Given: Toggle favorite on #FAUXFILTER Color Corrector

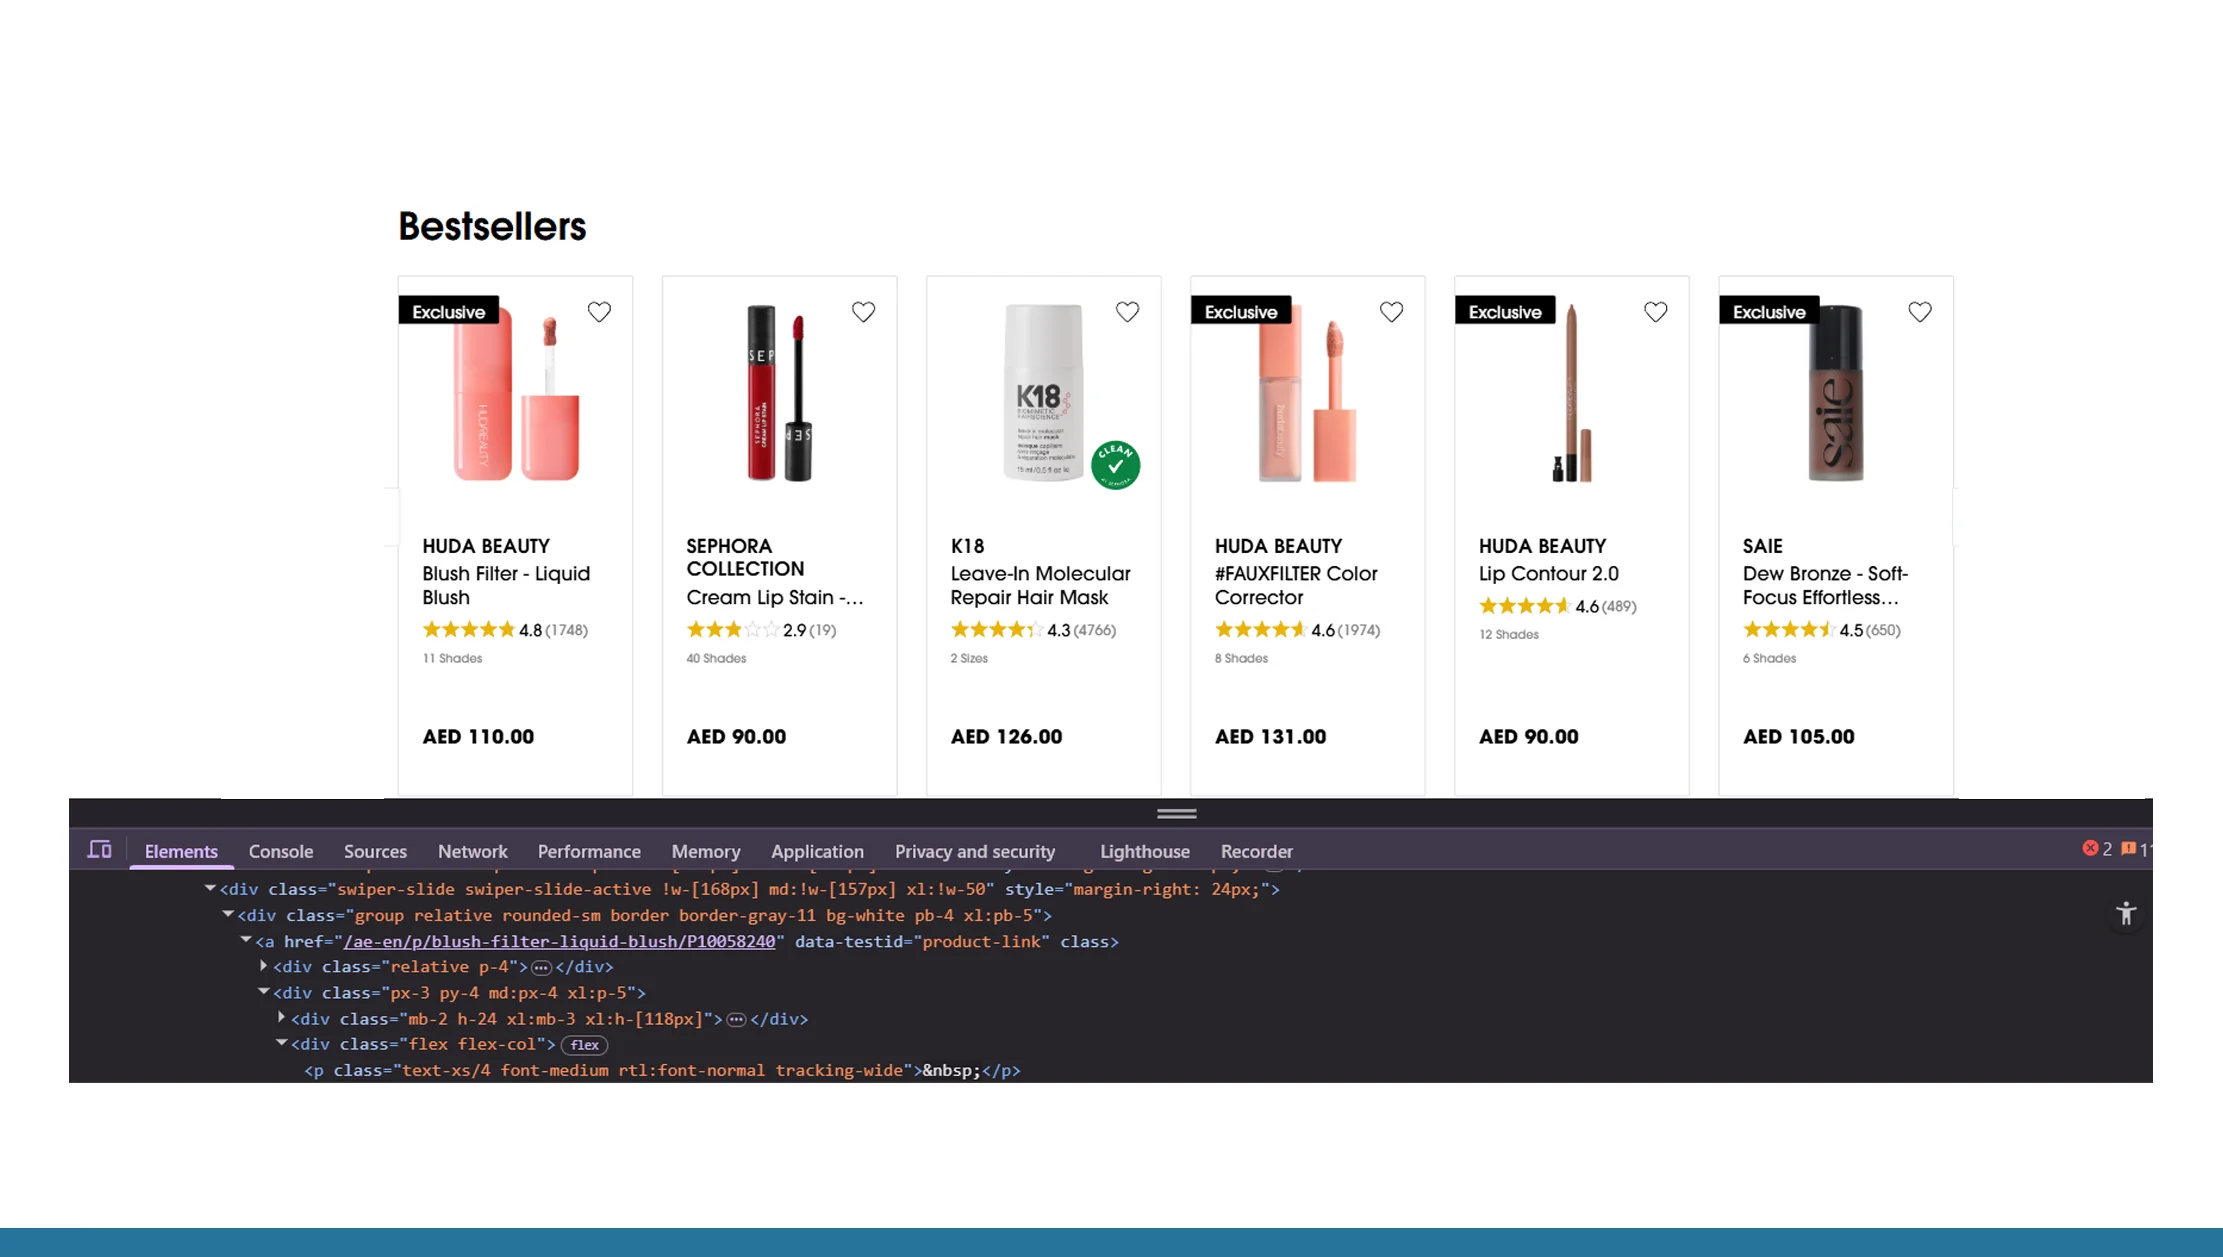Looking at the screenshot, I should click(x=1391, y=312).
